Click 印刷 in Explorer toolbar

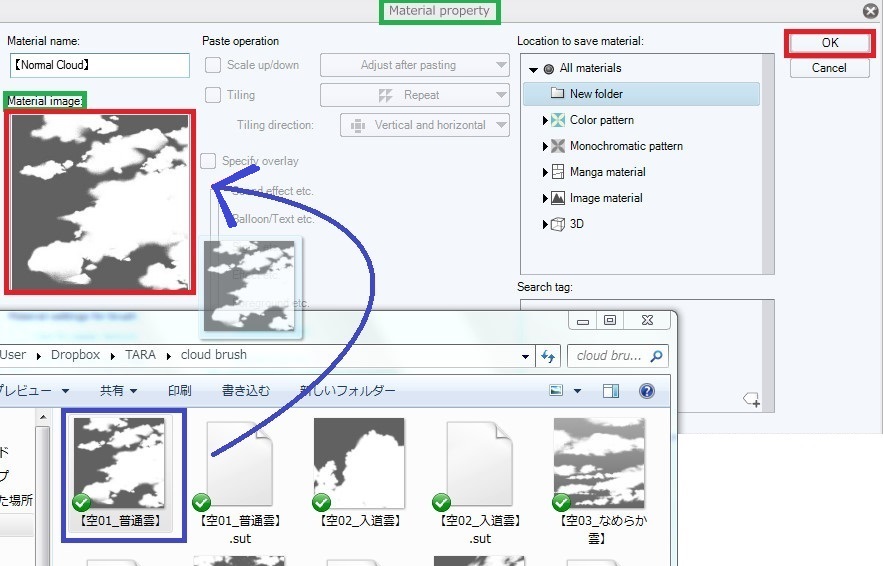(x=180, y=391)
